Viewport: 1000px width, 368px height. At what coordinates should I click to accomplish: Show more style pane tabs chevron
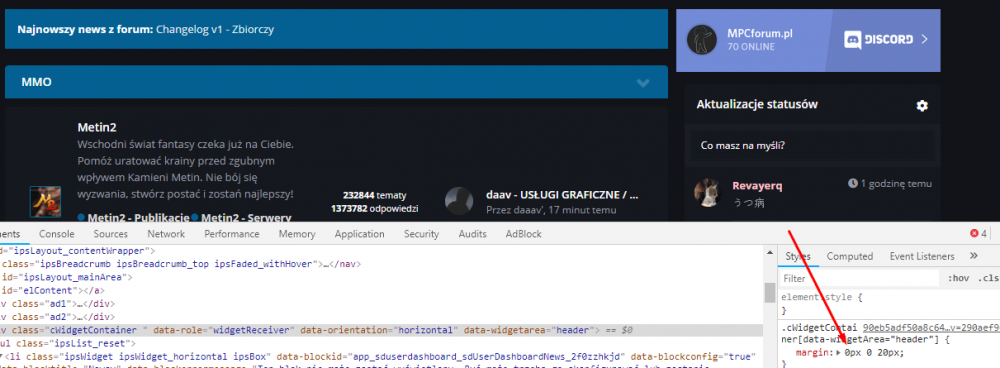(x=974, y=256)
